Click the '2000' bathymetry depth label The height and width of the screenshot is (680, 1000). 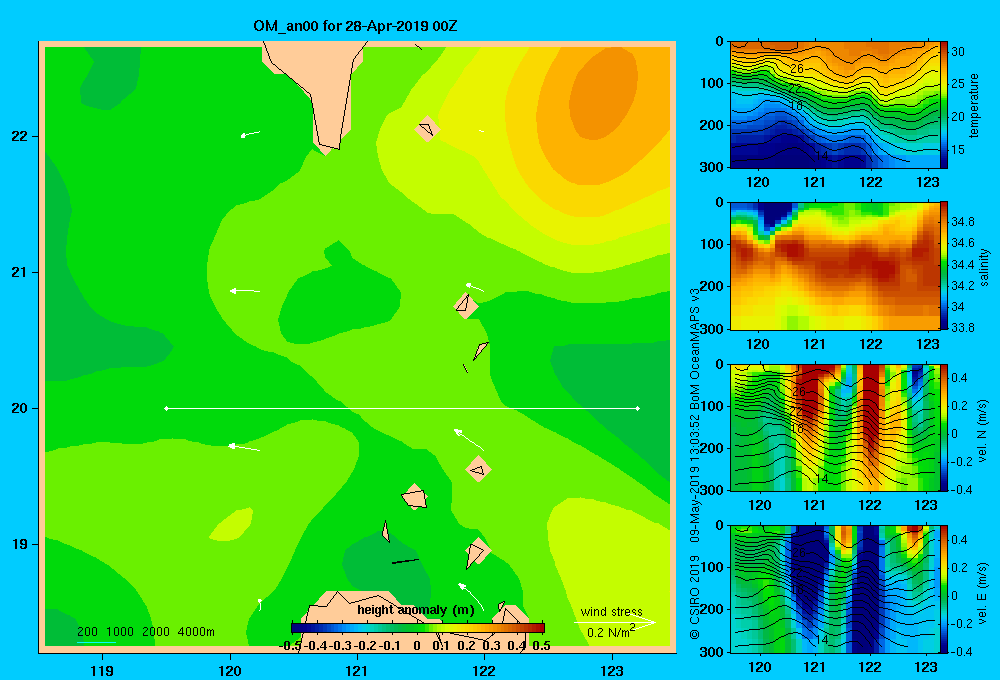click(x=156, y=632)
